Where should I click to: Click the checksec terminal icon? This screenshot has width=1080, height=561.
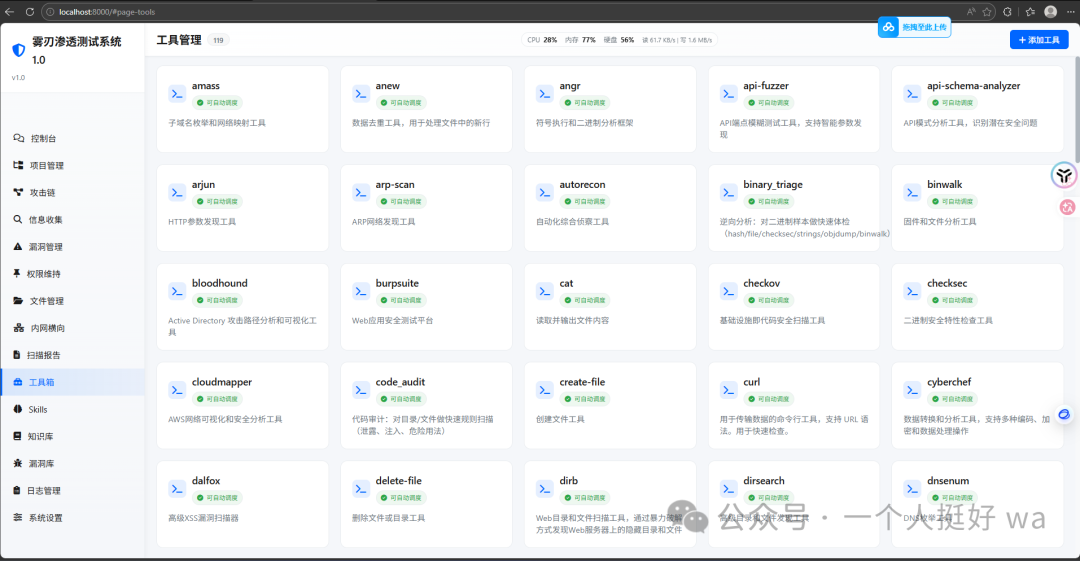click(913, 291)
